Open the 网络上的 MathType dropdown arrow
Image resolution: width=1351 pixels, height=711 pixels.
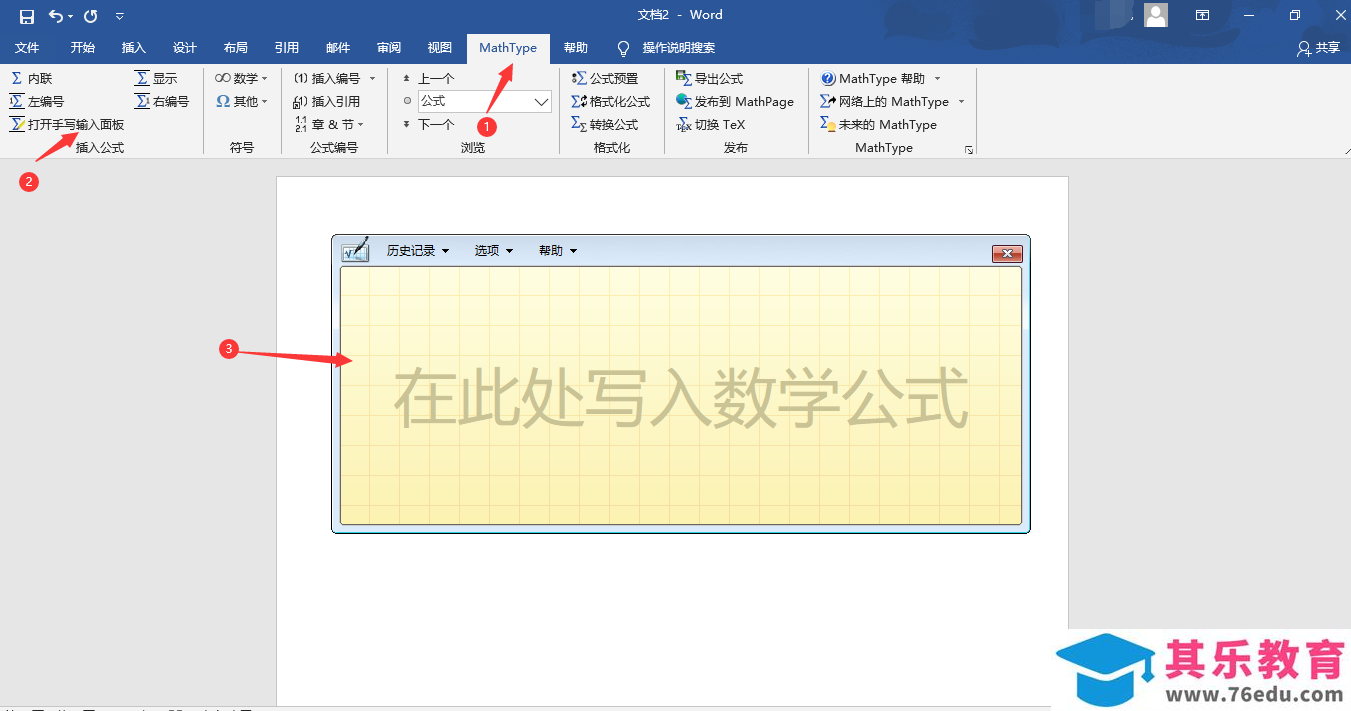961,101
